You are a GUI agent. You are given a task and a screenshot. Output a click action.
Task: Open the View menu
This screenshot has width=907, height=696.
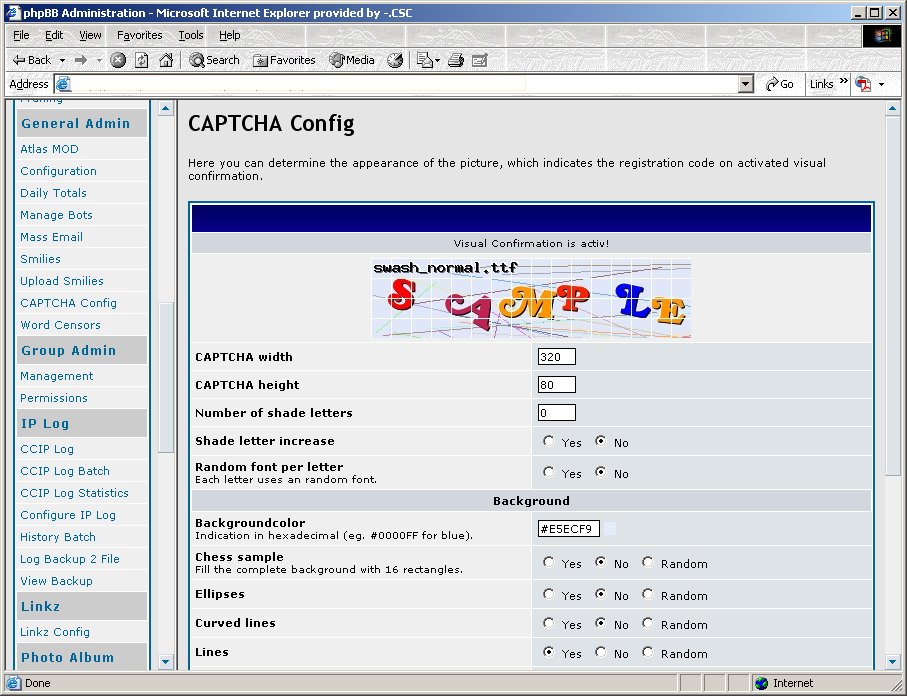pyautogui.click(x=90, y=35)
